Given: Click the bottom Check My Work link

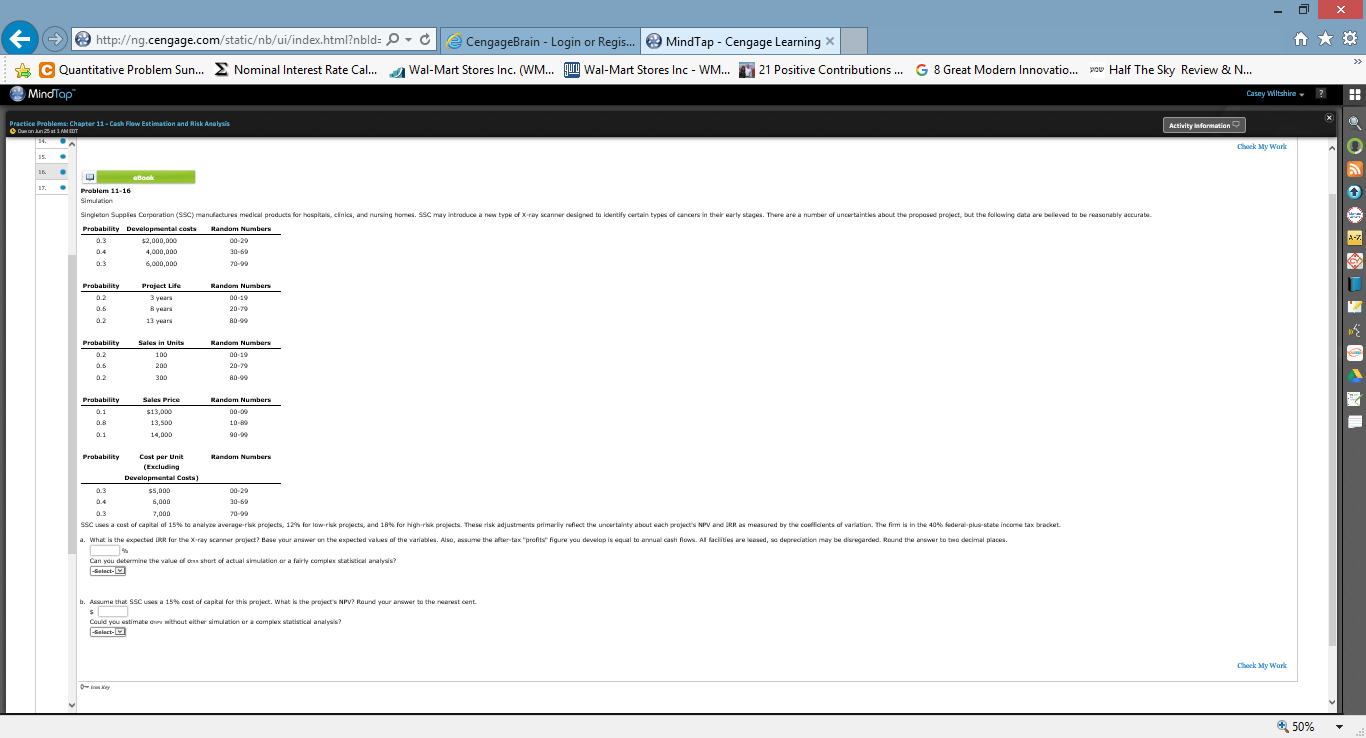Looking at the screenshot, I should 1262,666.
